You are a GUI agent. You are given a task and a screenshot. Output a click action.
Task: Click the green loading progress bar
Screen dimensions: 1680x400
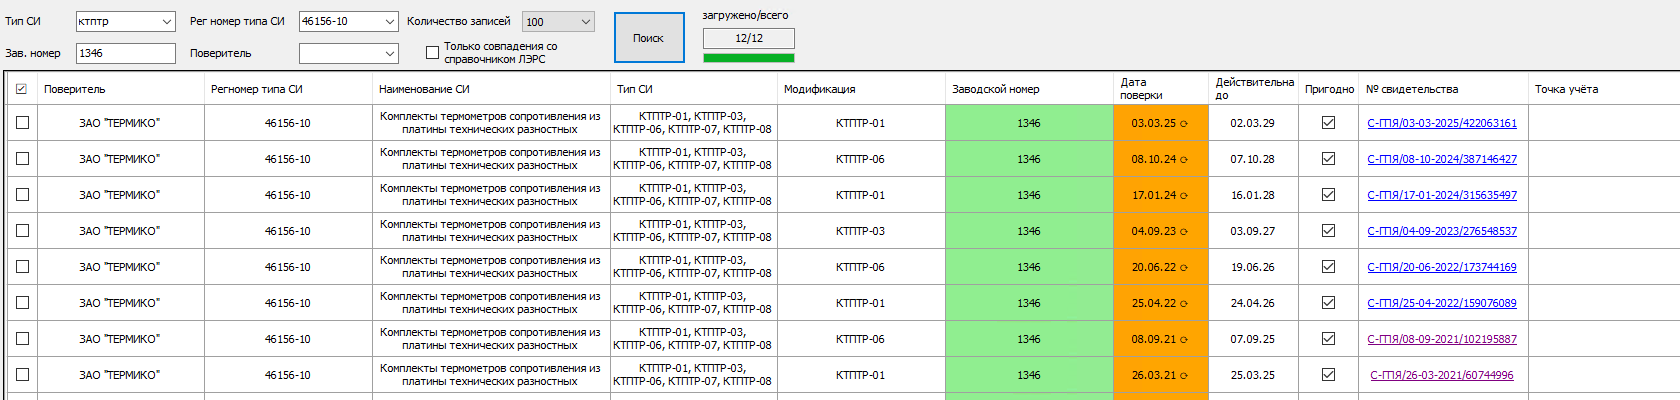[x=748, y=58]
